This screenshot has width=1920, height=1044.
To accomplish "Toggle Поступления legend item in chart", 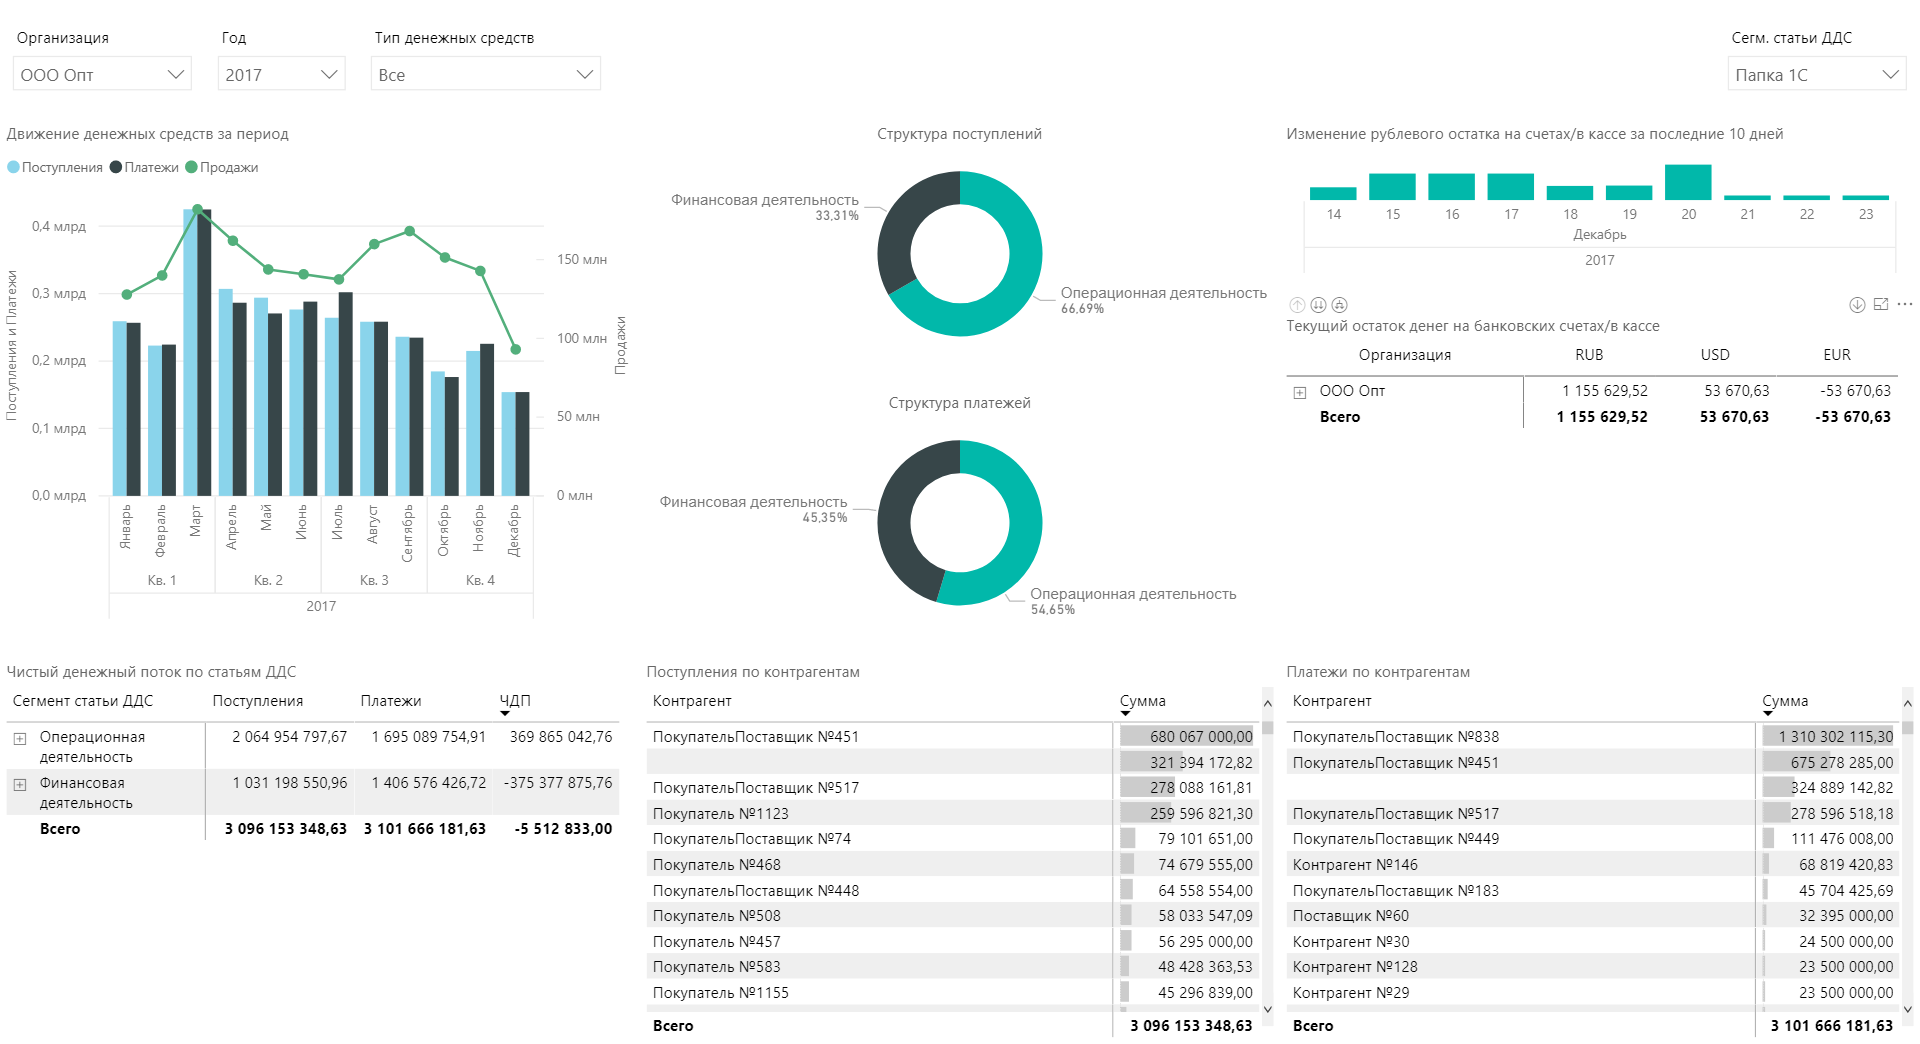I will pos(55,168).
